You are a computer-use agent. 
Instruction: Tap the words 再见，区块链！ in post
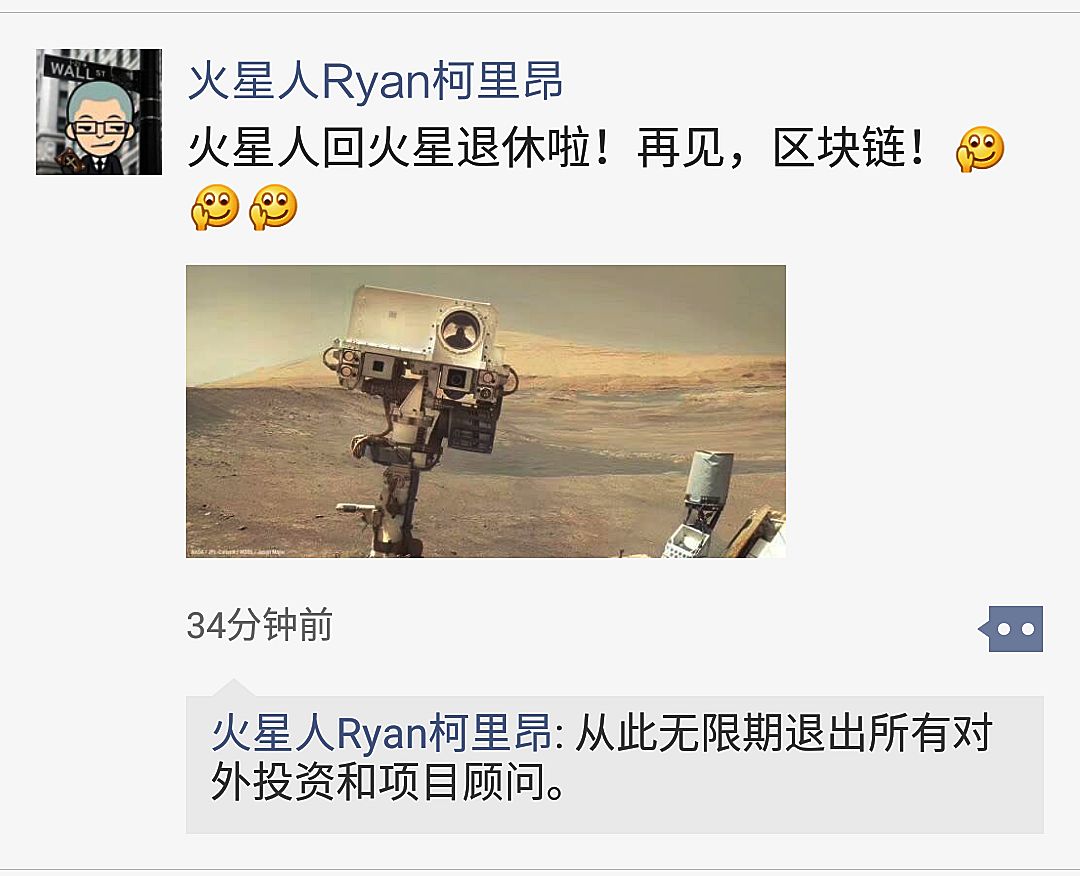point(782,148)
